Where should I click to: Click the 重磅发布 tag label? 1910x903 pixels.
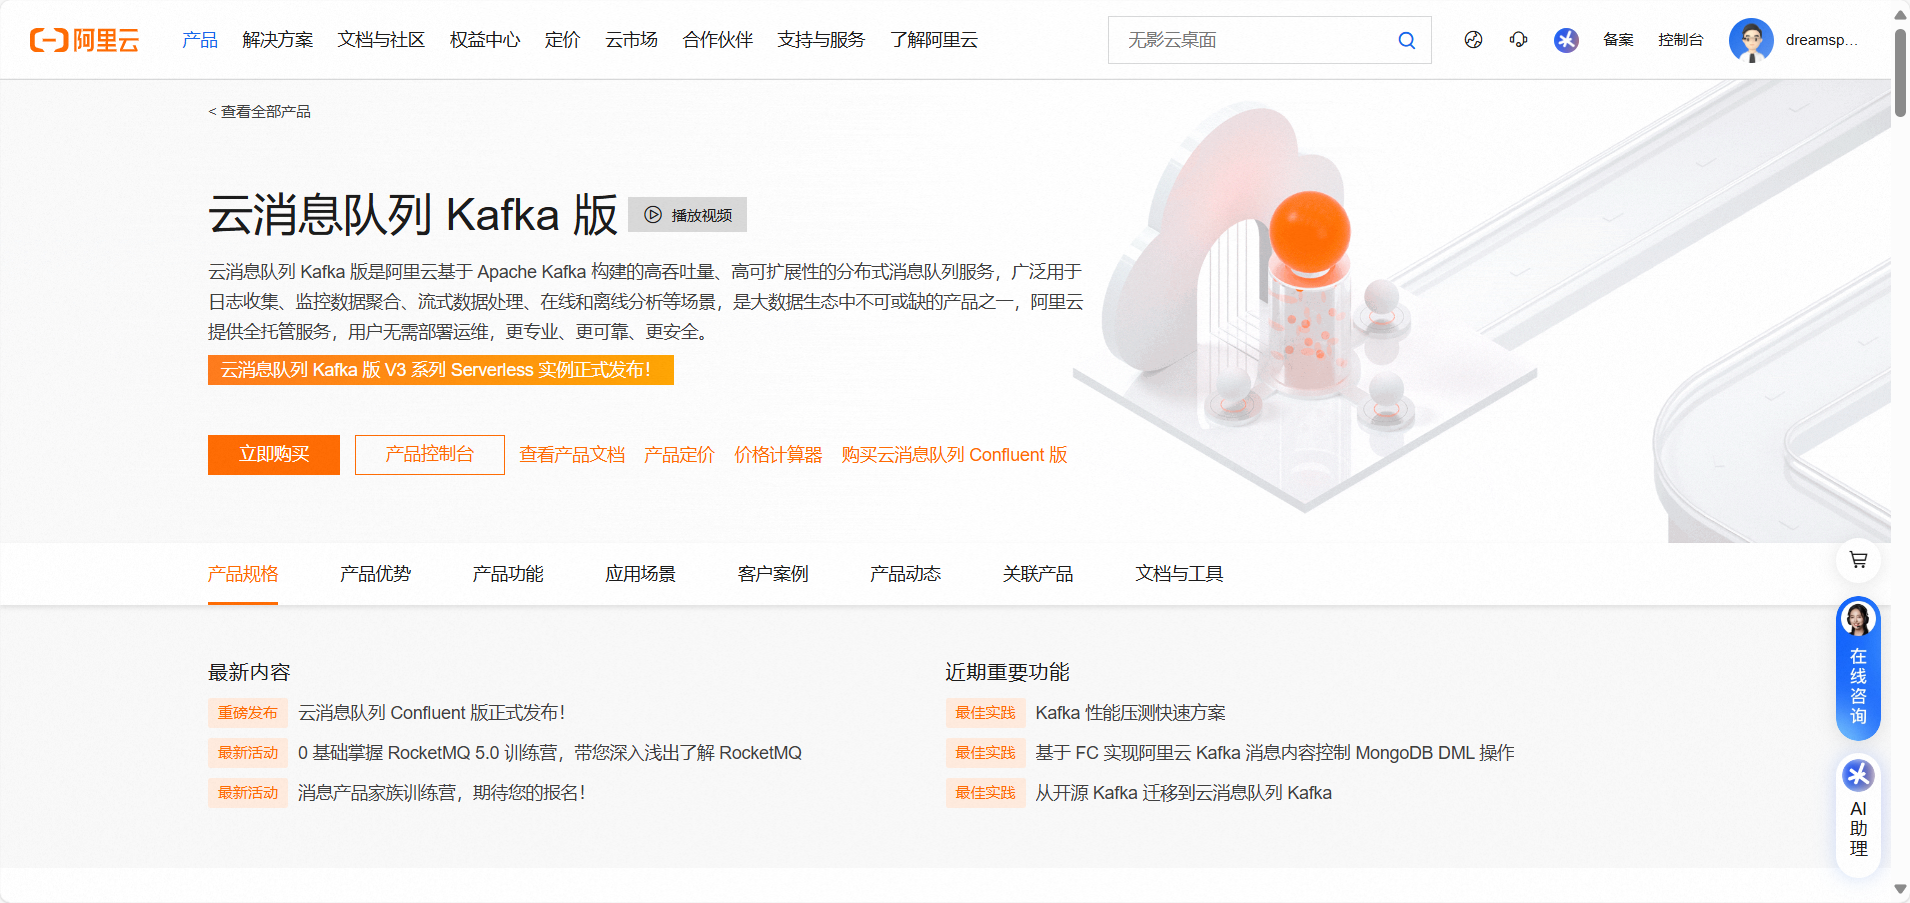point(248,713)
